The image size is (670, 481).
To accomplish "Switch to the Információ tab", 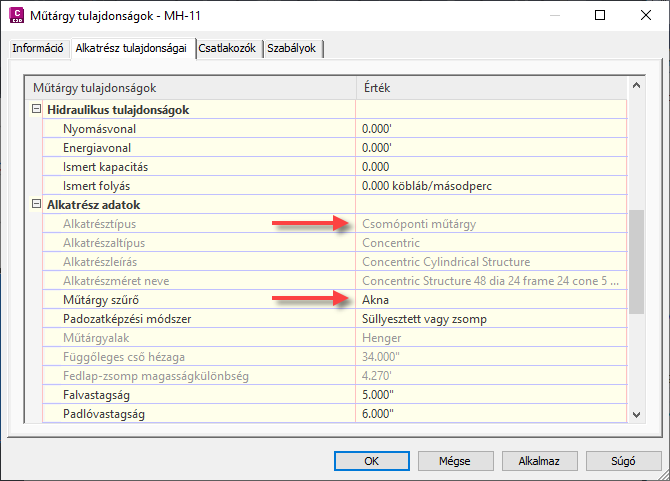I will click(x=38, y=48).
